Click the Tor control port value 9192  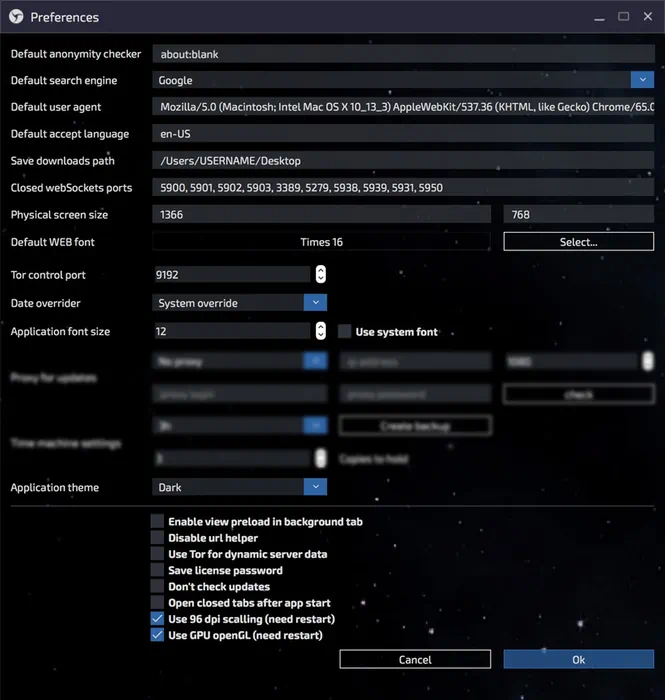tap(232, 274)
